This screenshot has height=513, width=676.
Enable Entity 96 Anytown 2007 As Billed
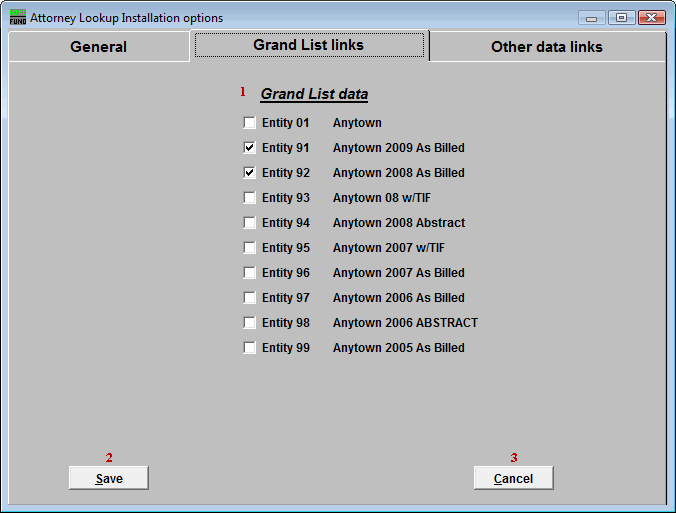click(x=249, y=273)
